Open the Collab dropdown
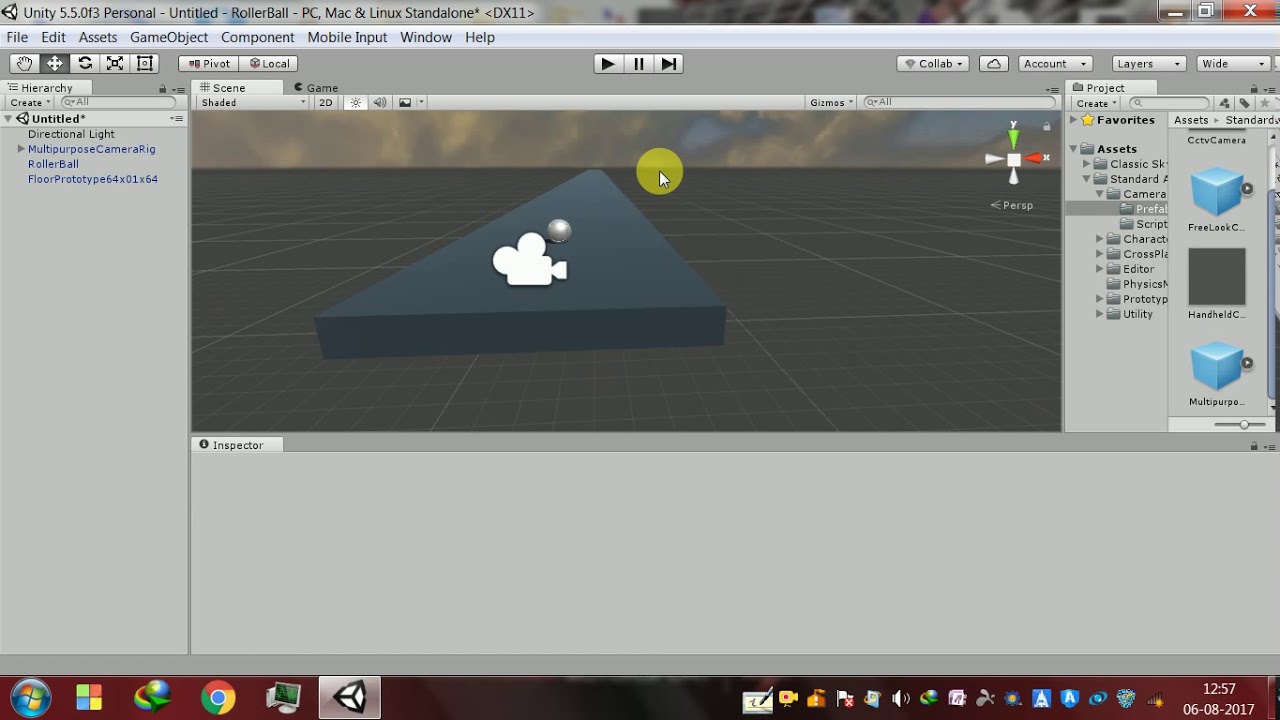Viewport: 1280px width, 720px height. click(933, 63)
